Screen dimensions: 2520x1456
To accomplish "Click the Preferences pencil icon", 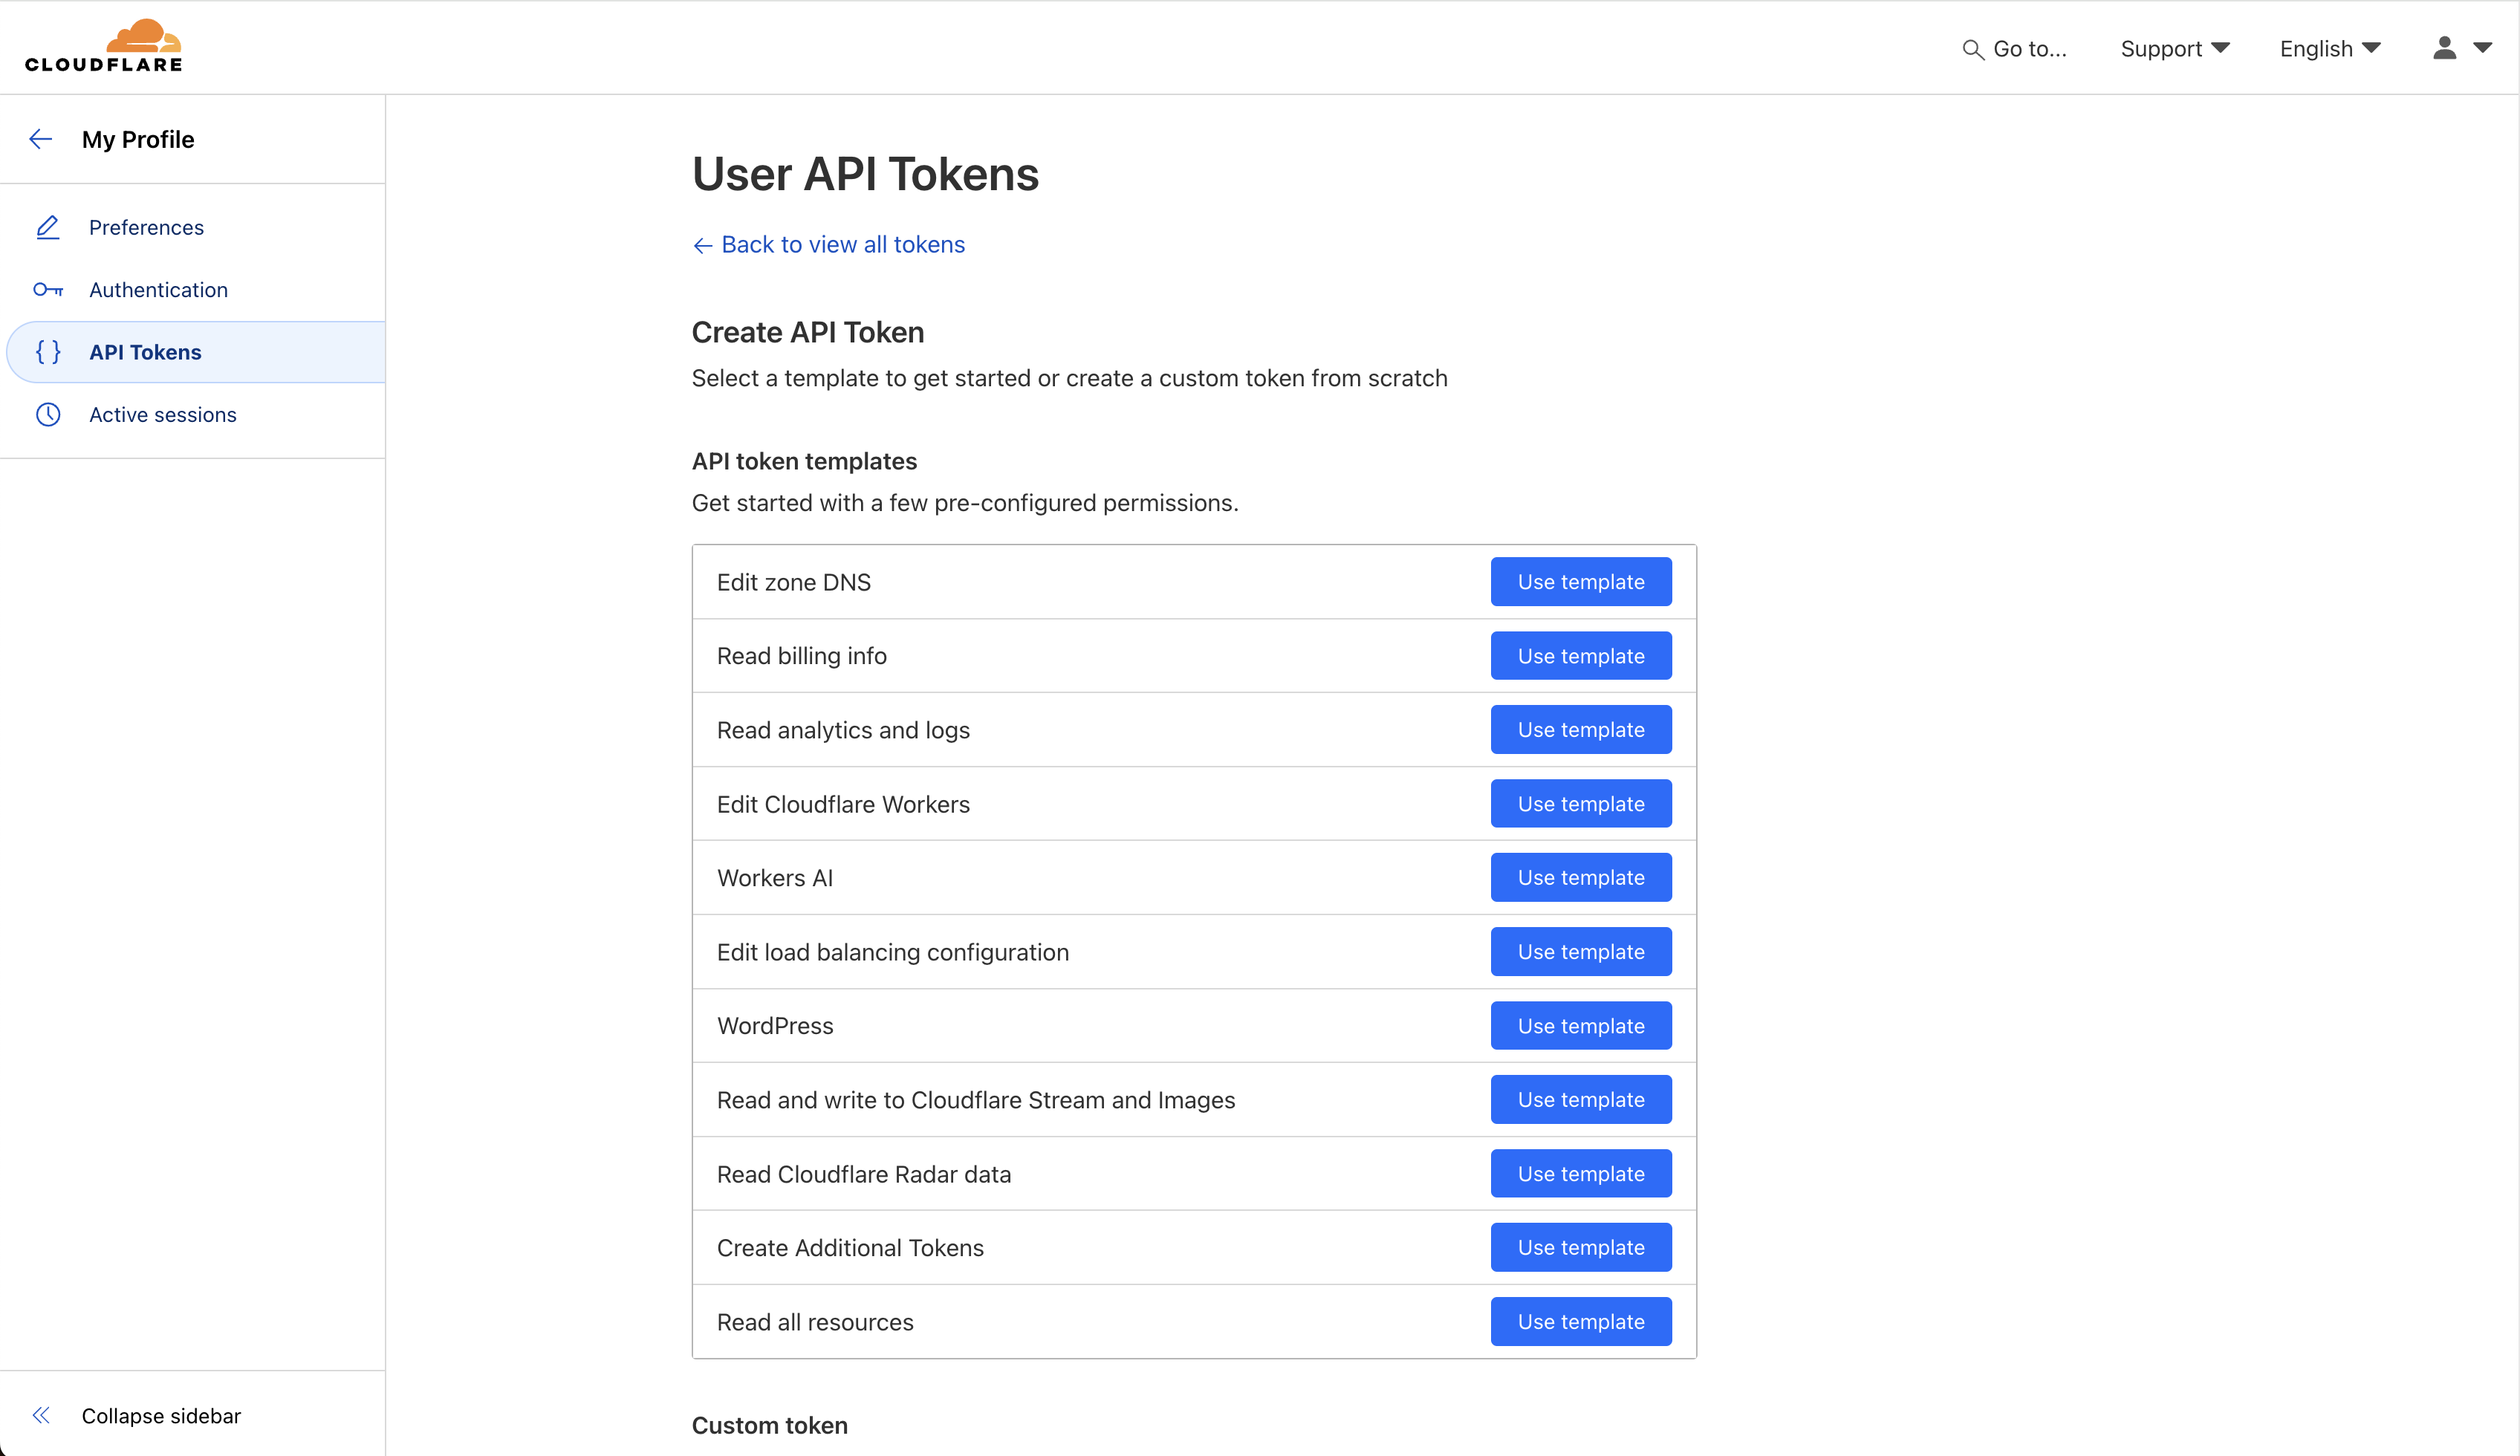I will click(48, 227).
